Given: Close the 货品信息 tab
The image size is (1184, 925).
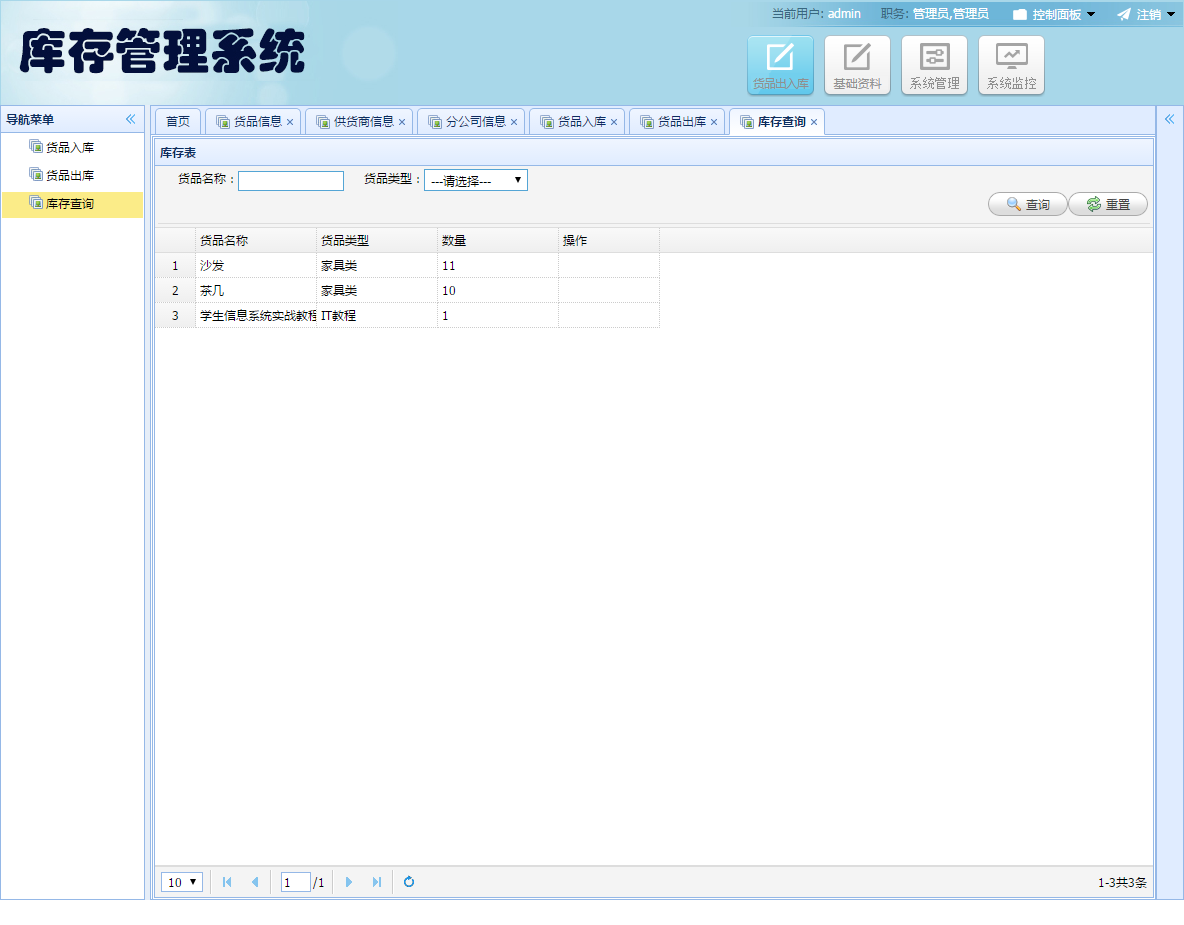Looking at the screenshot, I should [290, 122].
